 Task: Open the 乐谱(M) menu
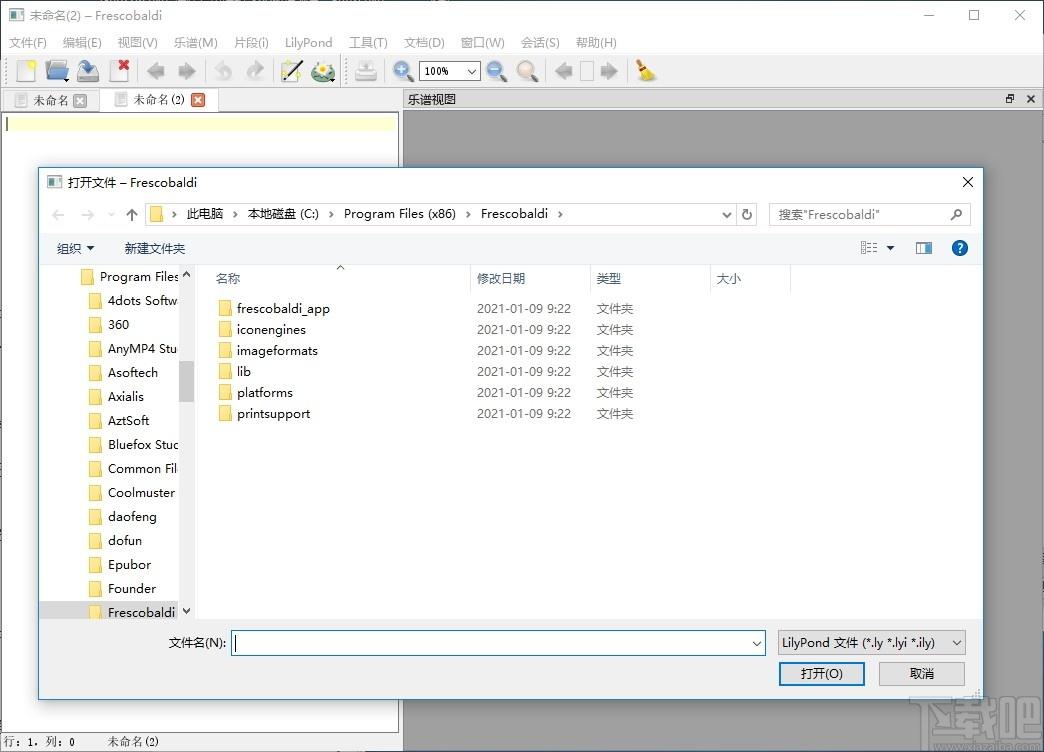(196, 43)
